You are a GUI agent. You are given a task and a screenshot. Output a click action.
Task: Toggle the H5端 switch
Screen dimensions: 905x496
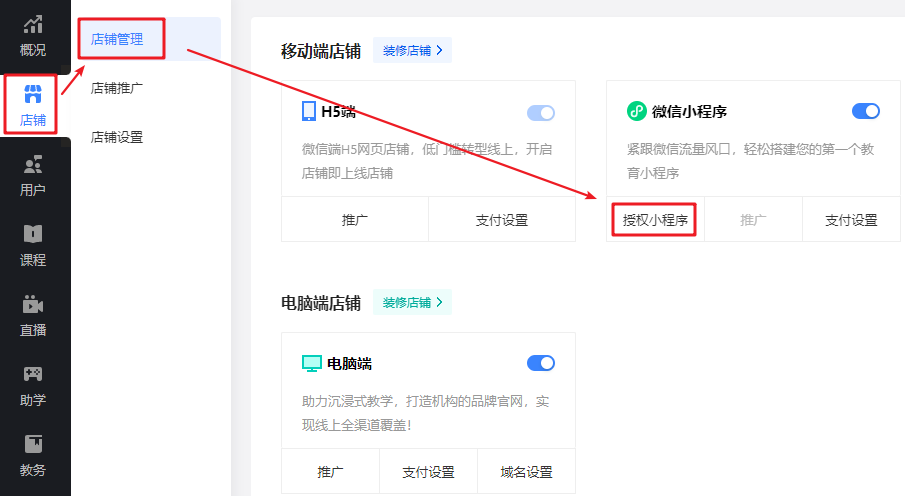(x=541, y=113)
